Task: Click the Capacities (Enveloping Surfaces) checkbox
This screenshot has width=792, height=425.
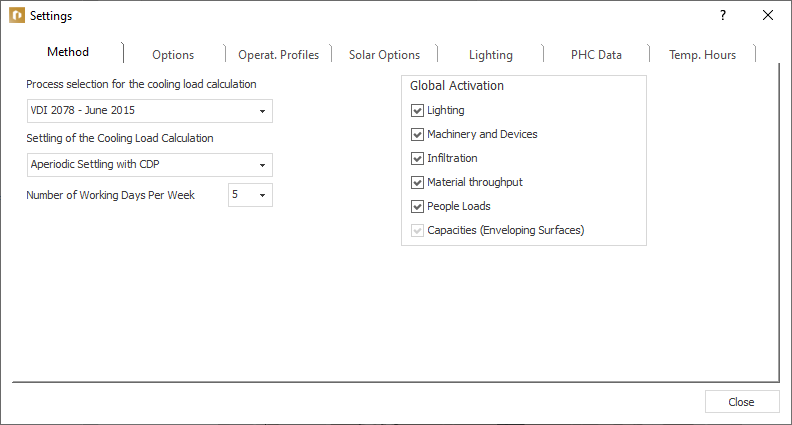Action: click(417, 230)
